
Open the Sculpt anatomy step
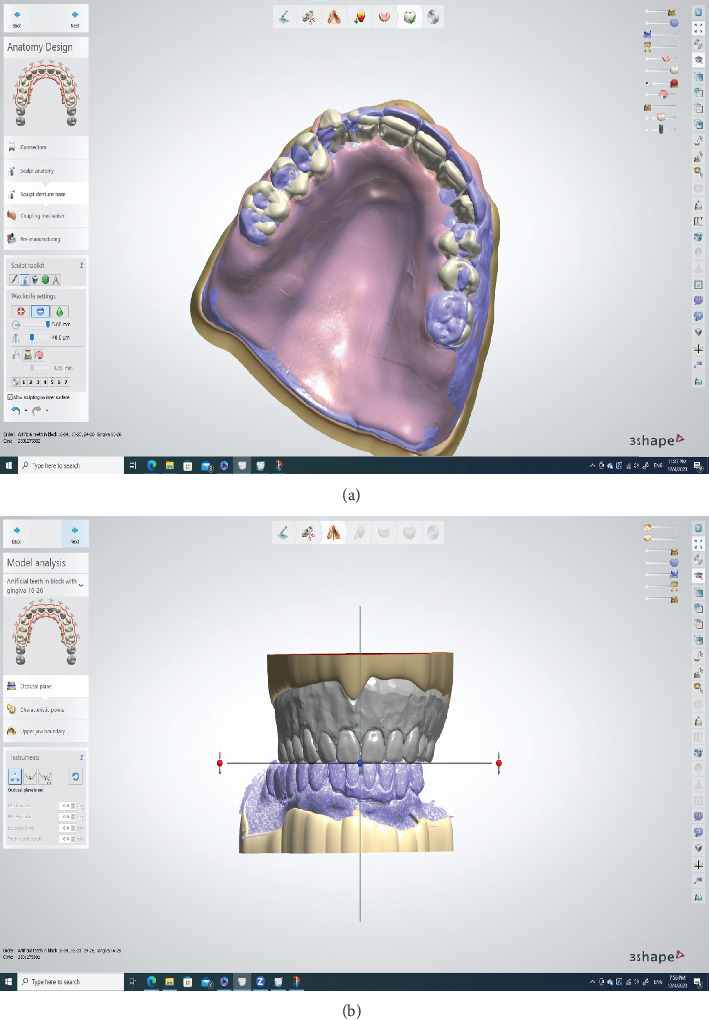46,170
